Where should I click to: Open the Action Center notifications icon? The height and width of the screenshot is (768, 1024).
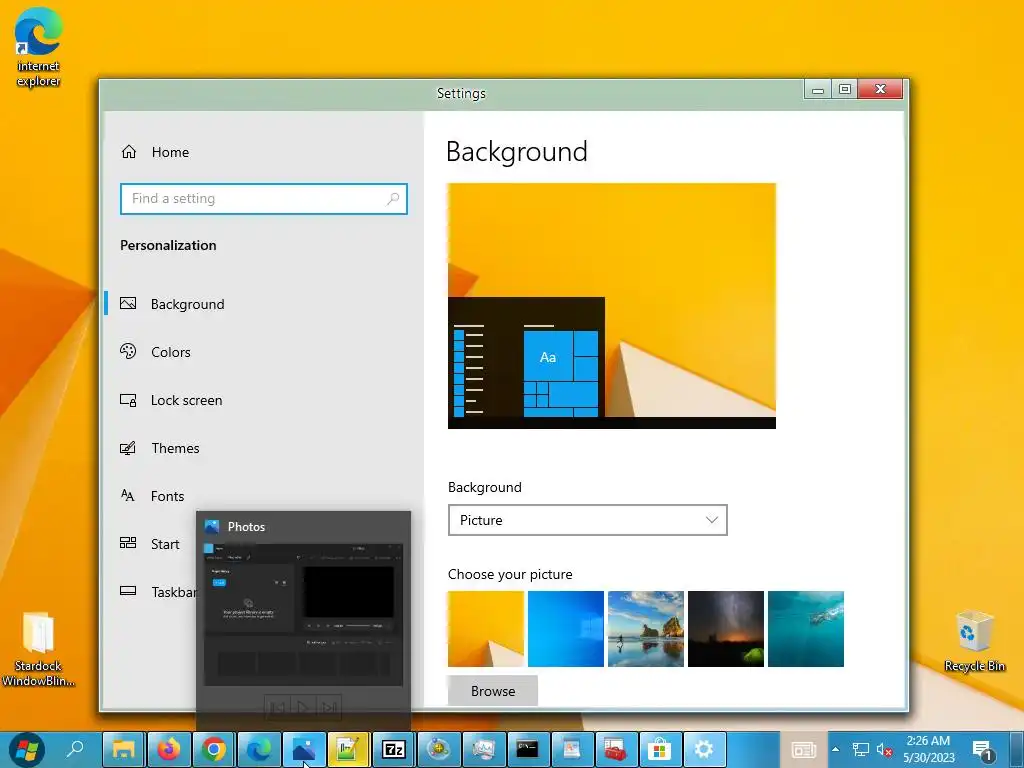(983, 750)
